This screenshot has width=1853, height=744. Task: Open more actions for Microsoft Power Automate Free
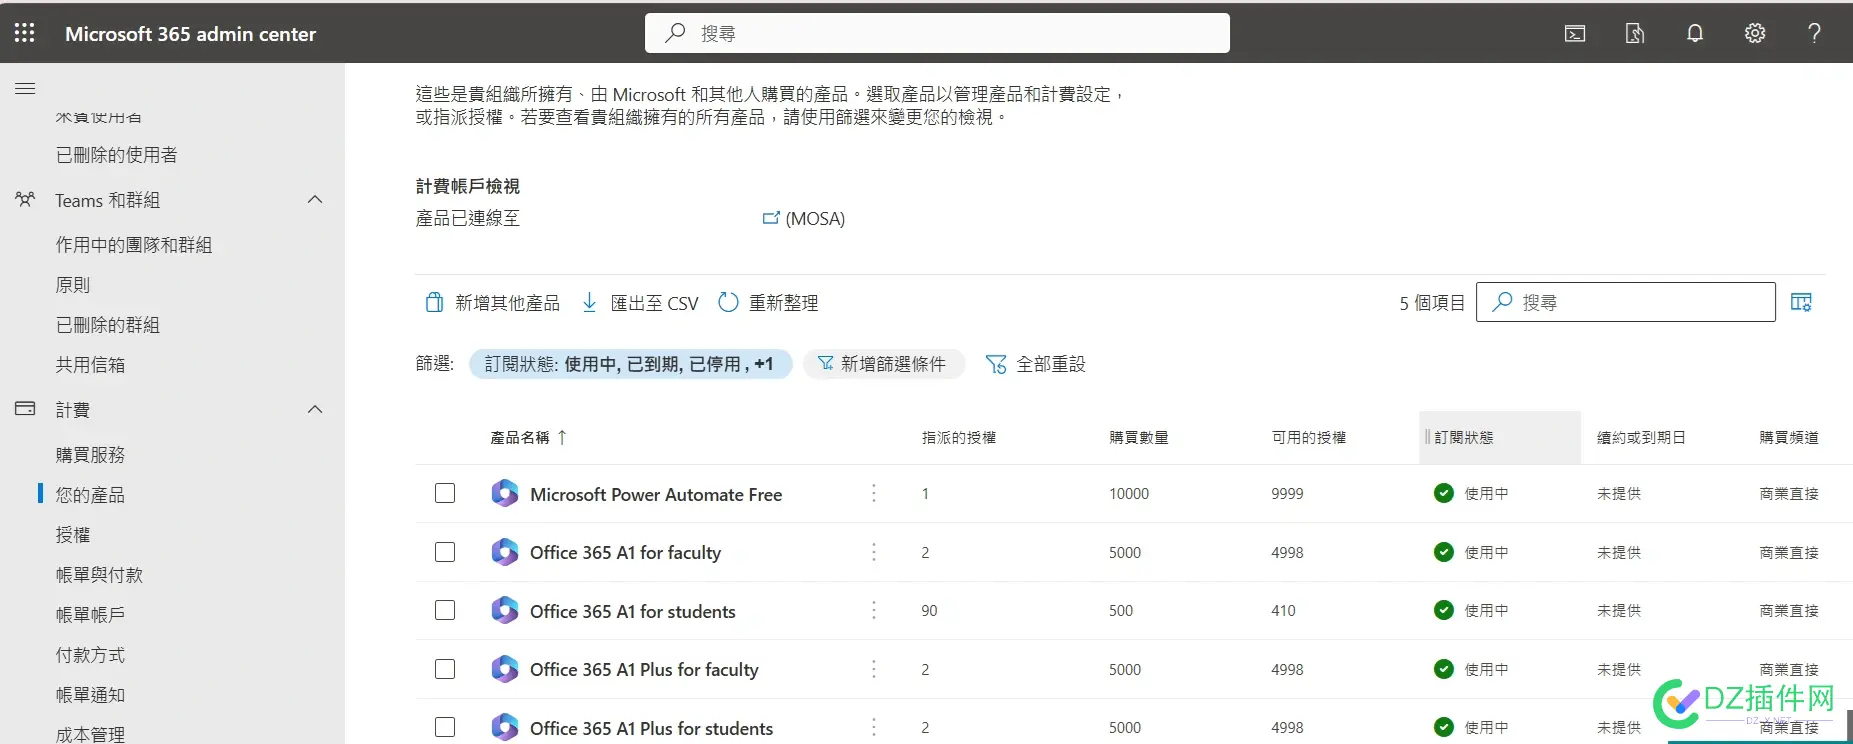click(x=874, y=493)
